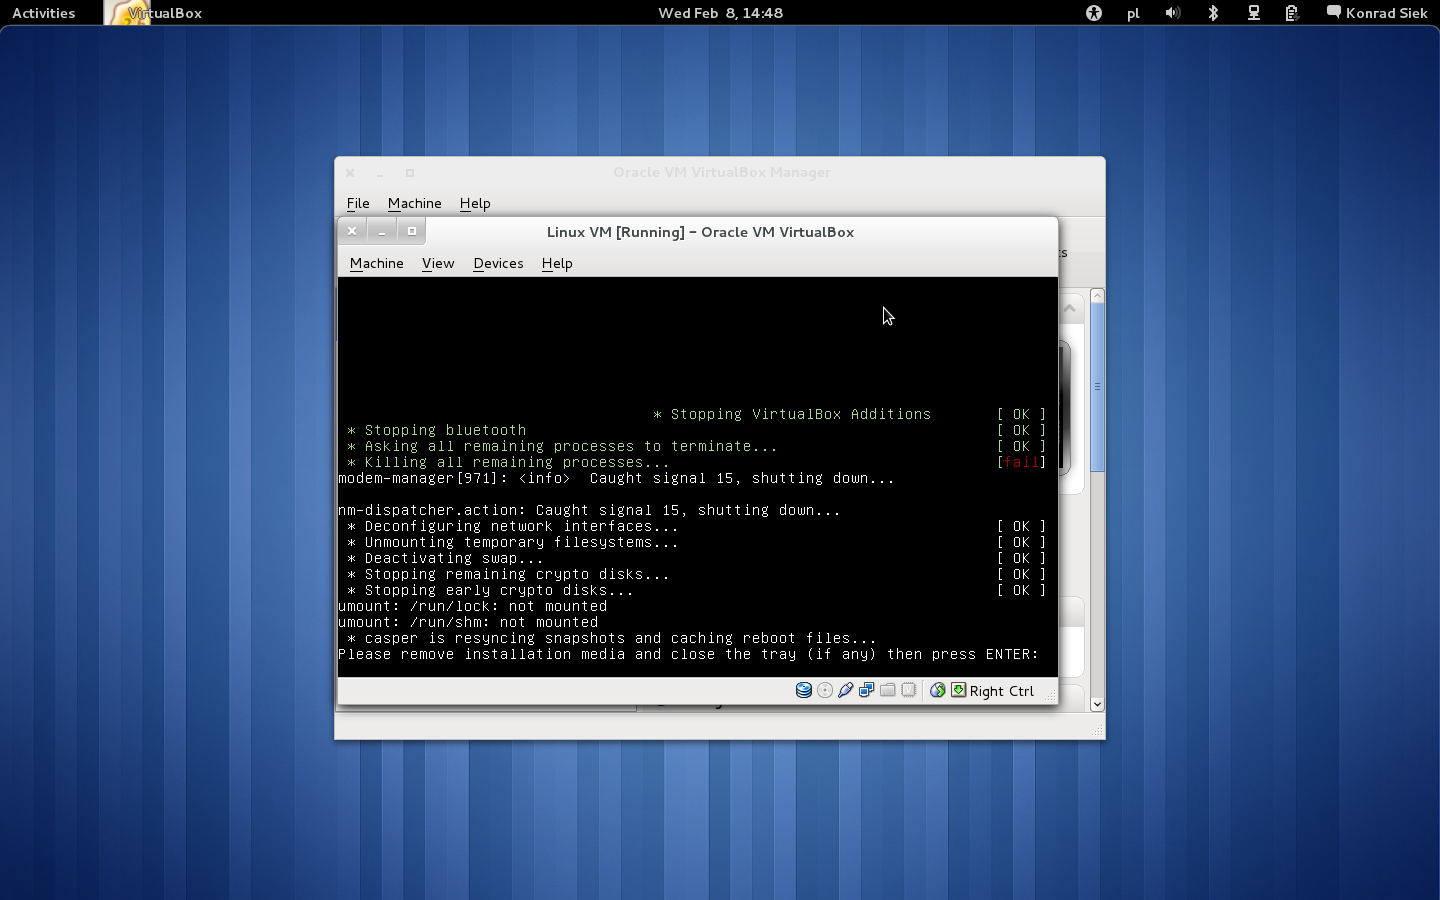1440x900 pixels.
Task: Click the red [fail] status in console
Action: coord(1021,462)
